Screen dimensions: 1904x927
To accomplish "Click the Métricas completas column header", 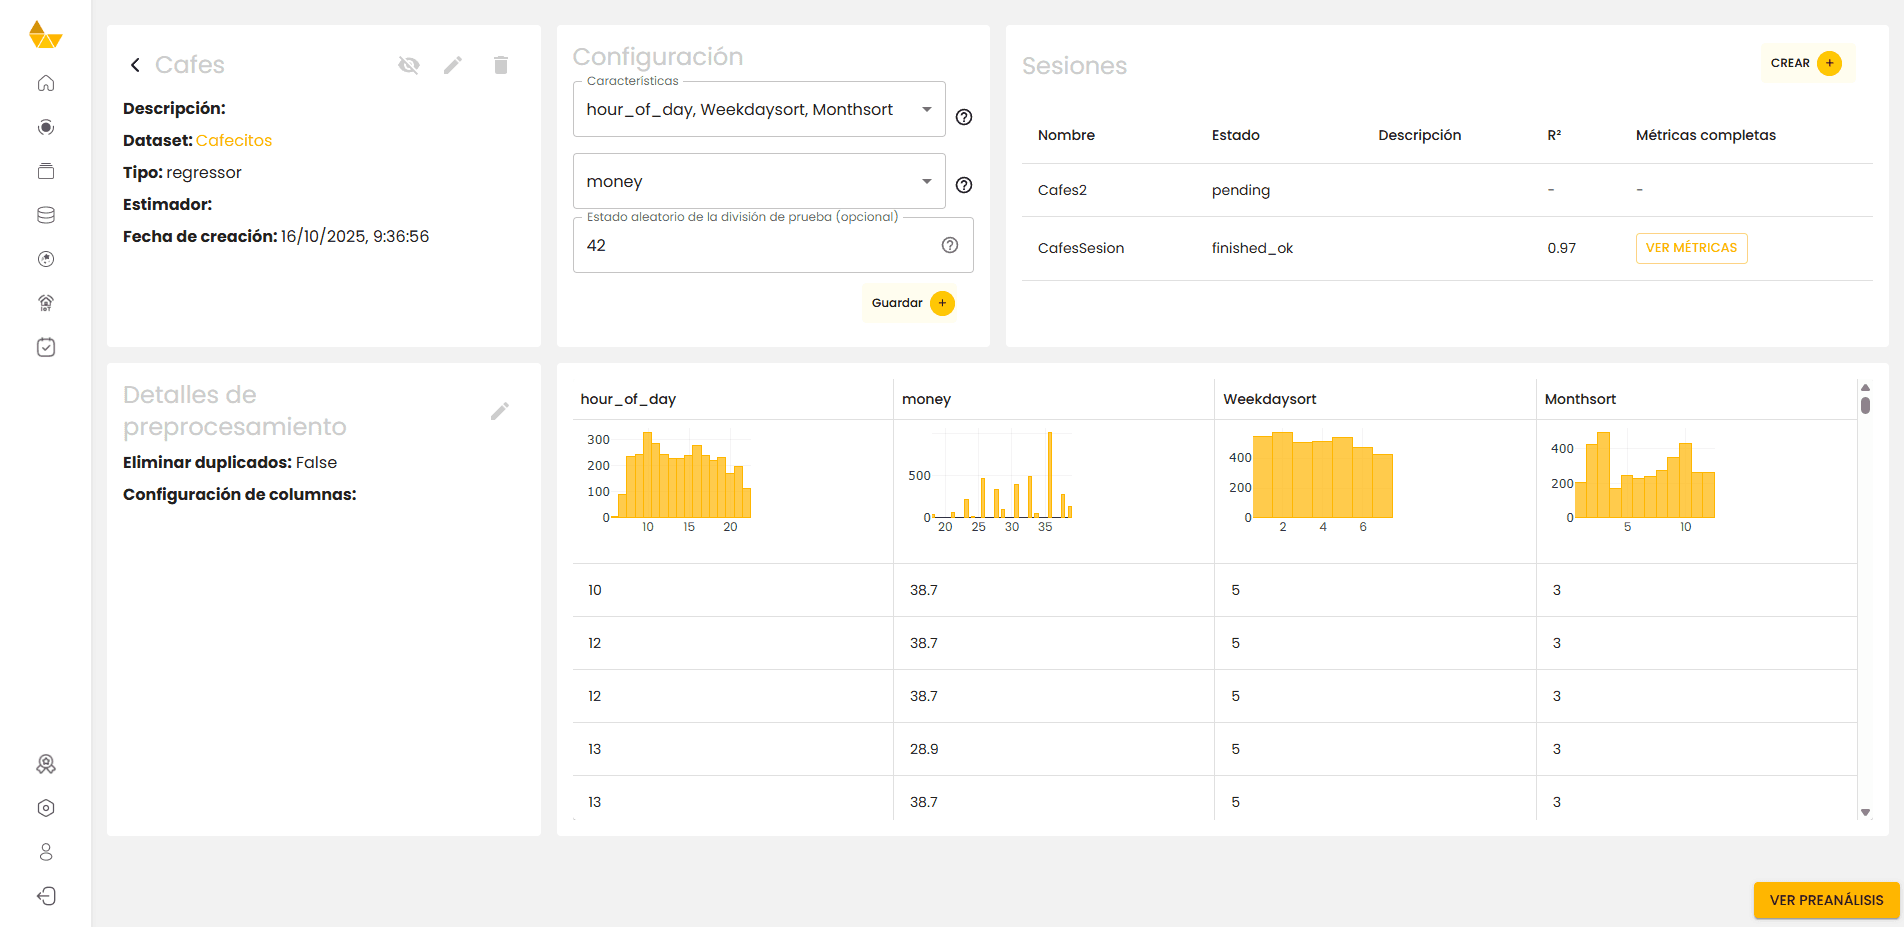I will (1706, 135).
